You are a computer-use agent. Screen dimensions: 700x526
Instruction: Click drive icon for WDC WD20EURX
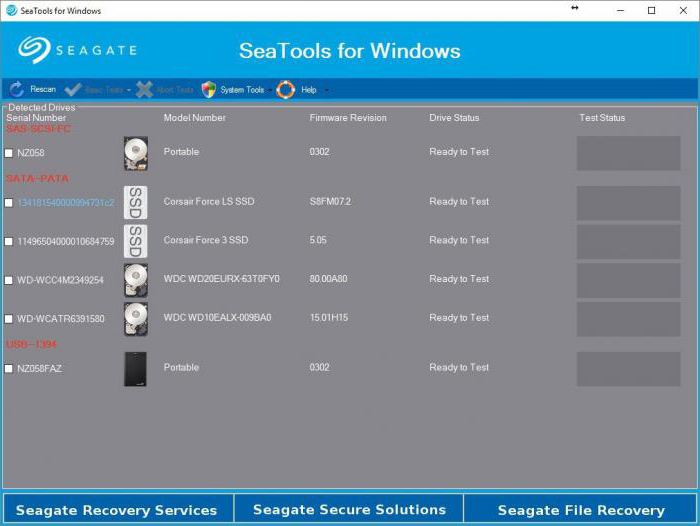[x=136, y=280]
